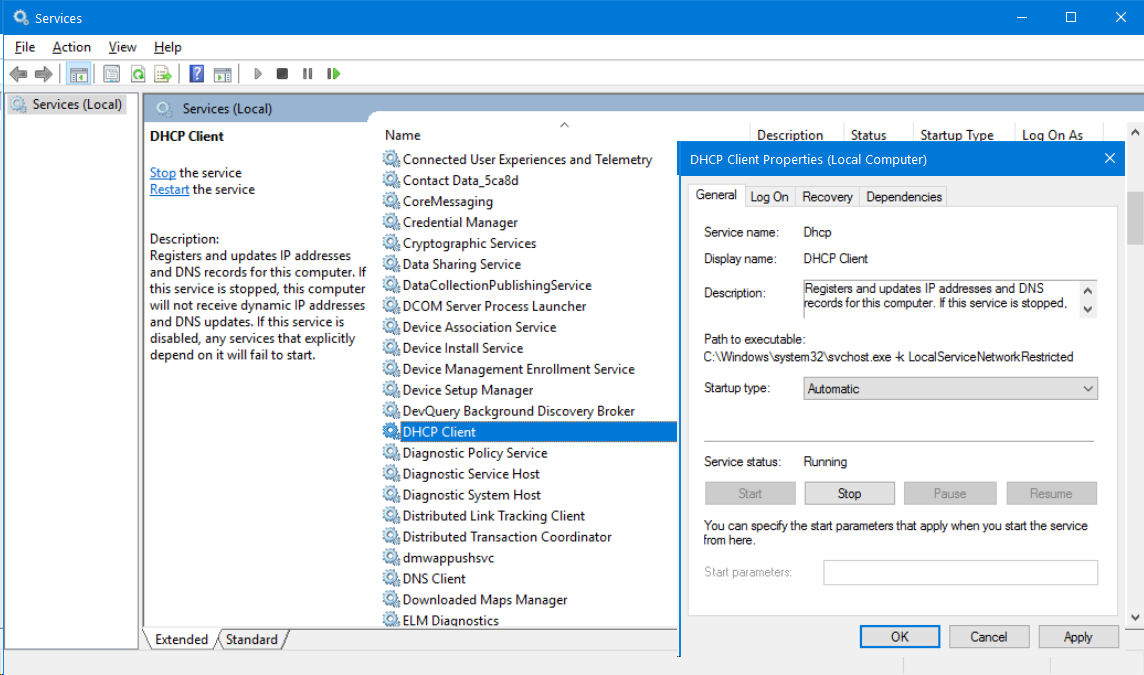
Task: Select Distributed Link Tracking Client row
Action: [x=493, y=515]
